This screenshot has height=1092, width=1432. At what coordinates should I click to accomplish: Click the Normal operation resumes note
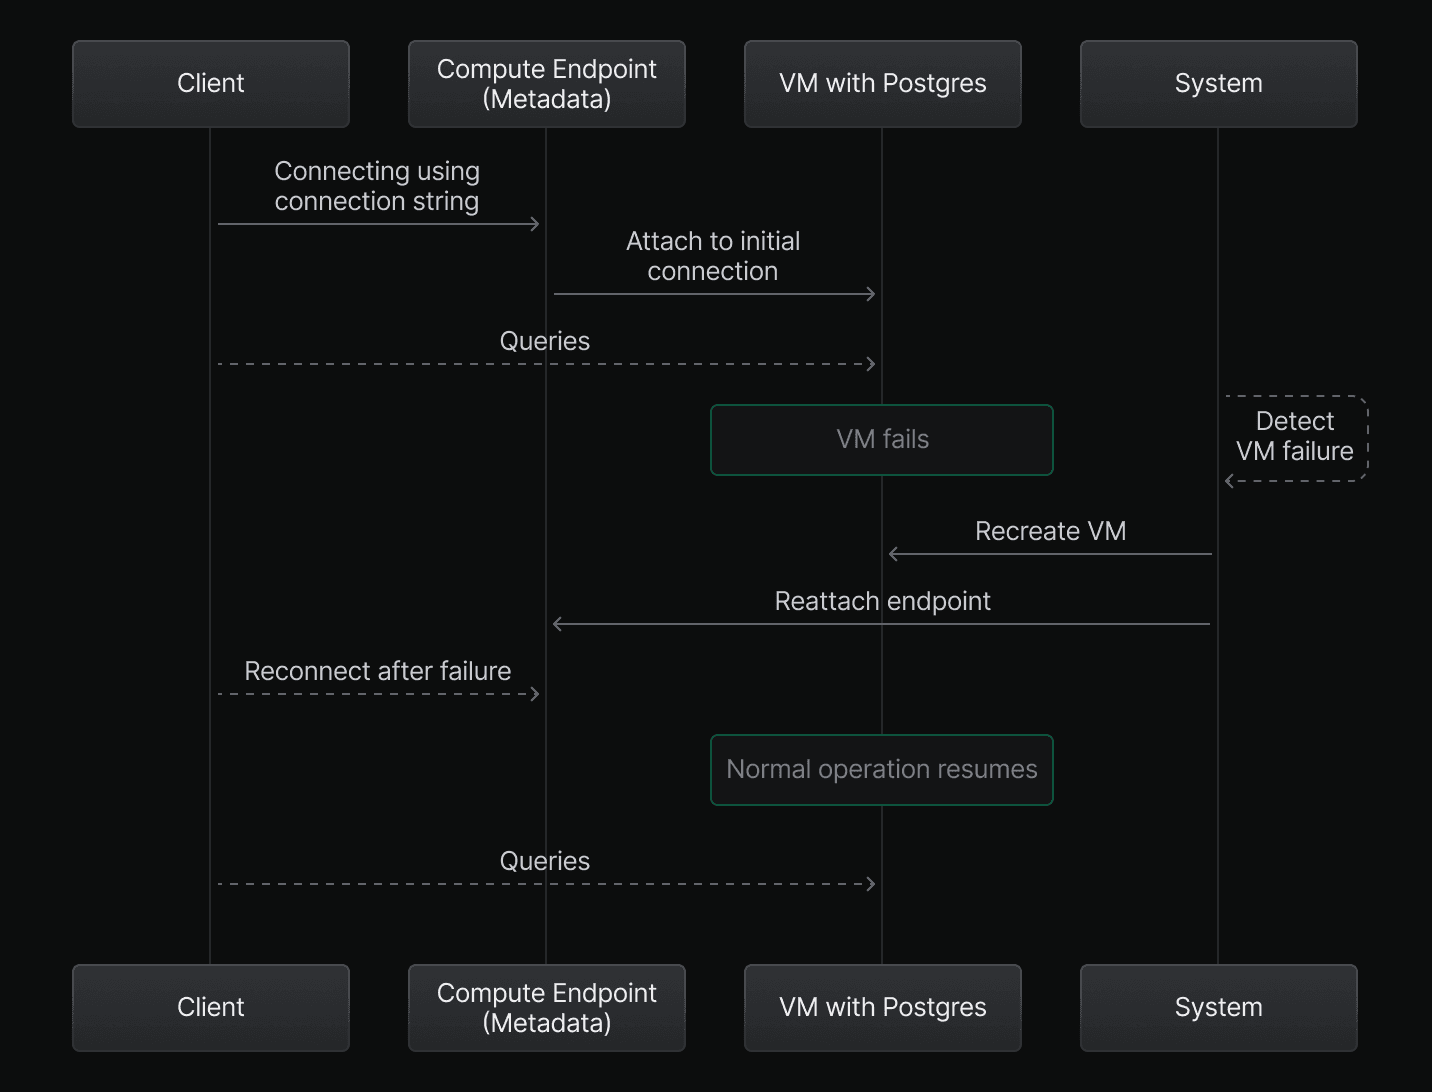tap(882, 769)
